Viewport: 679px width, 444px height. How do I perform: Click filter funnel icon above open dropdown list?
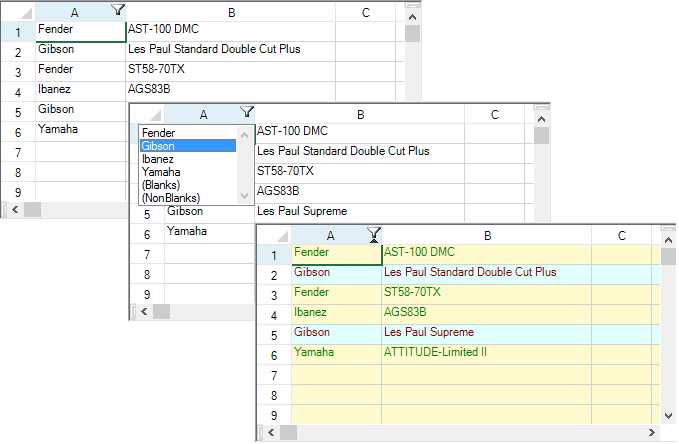point(247,113)
